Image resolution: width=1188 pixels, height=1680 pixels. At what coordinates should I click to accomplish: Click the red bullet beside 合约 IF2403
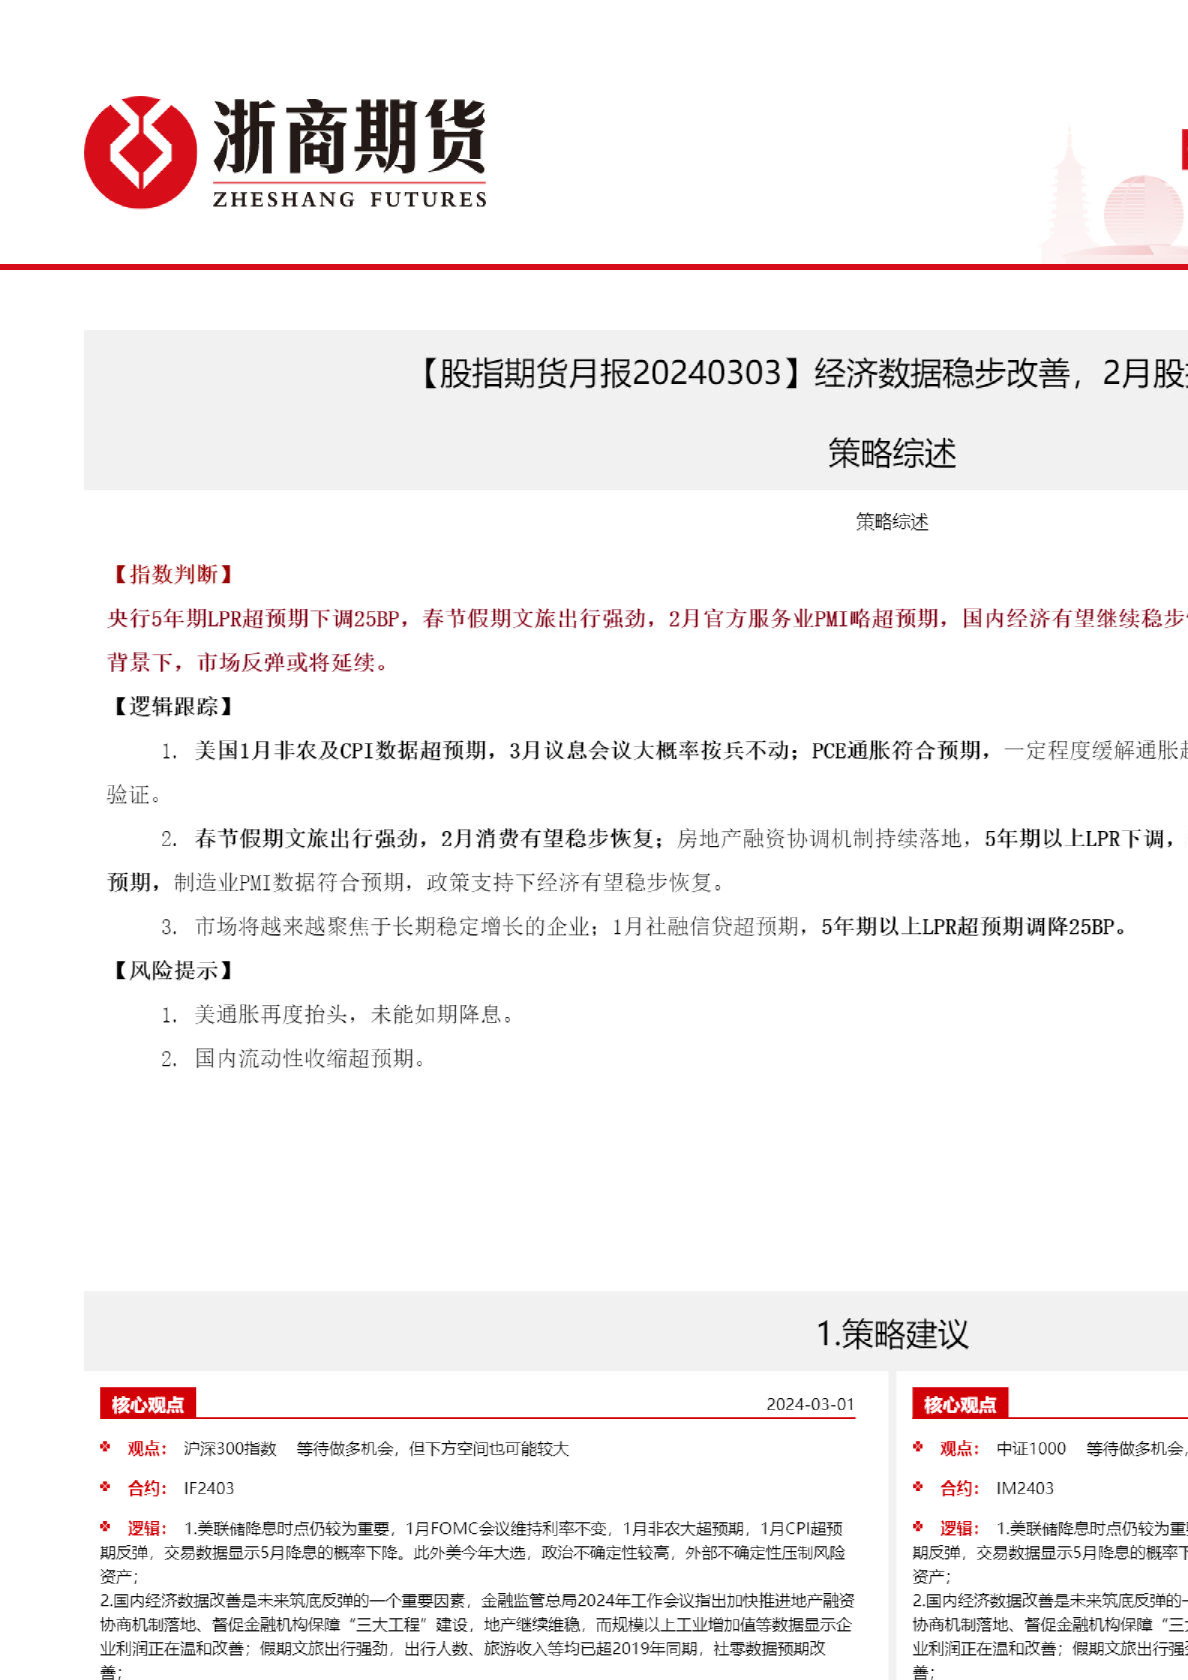106,1487
